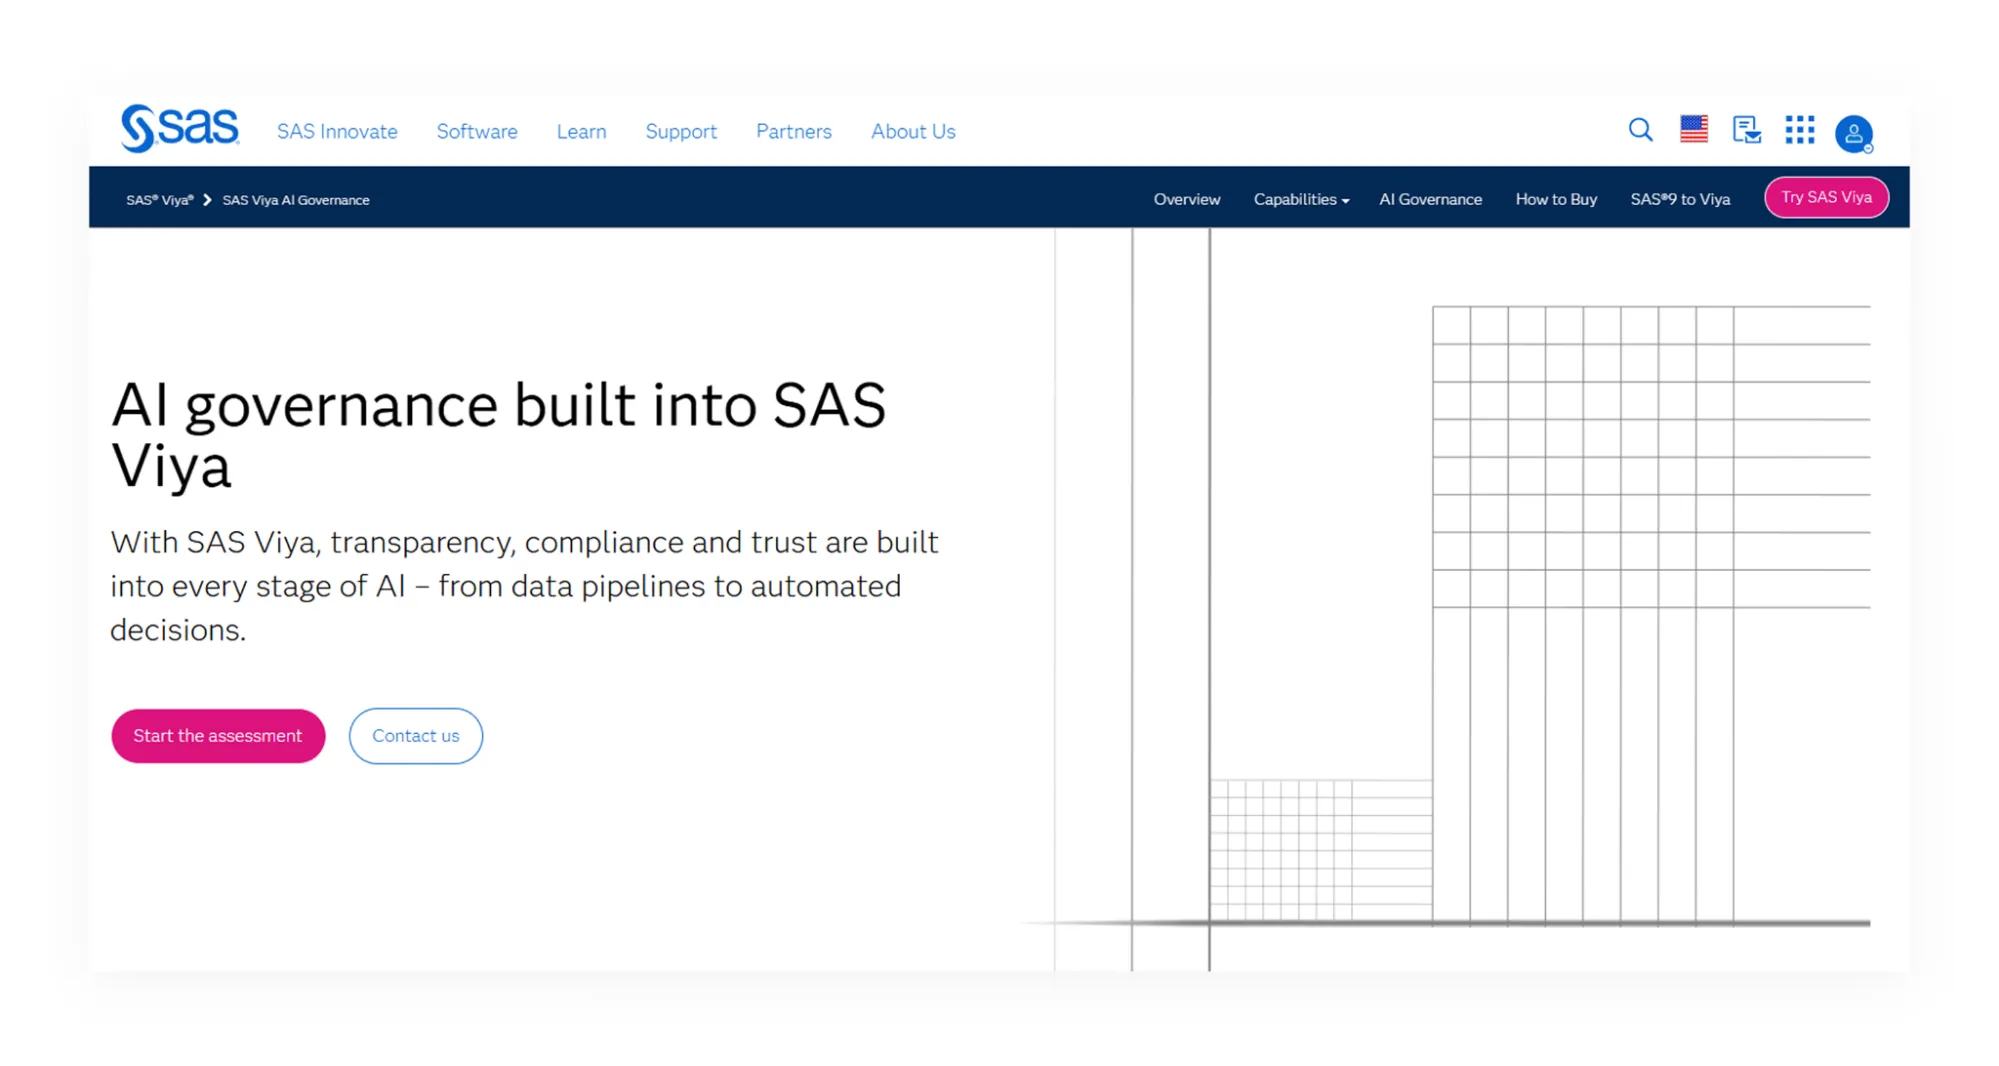Go to the Overview section
This screenshot has width=1999, height=1066.
click(x=1186, y=199)
